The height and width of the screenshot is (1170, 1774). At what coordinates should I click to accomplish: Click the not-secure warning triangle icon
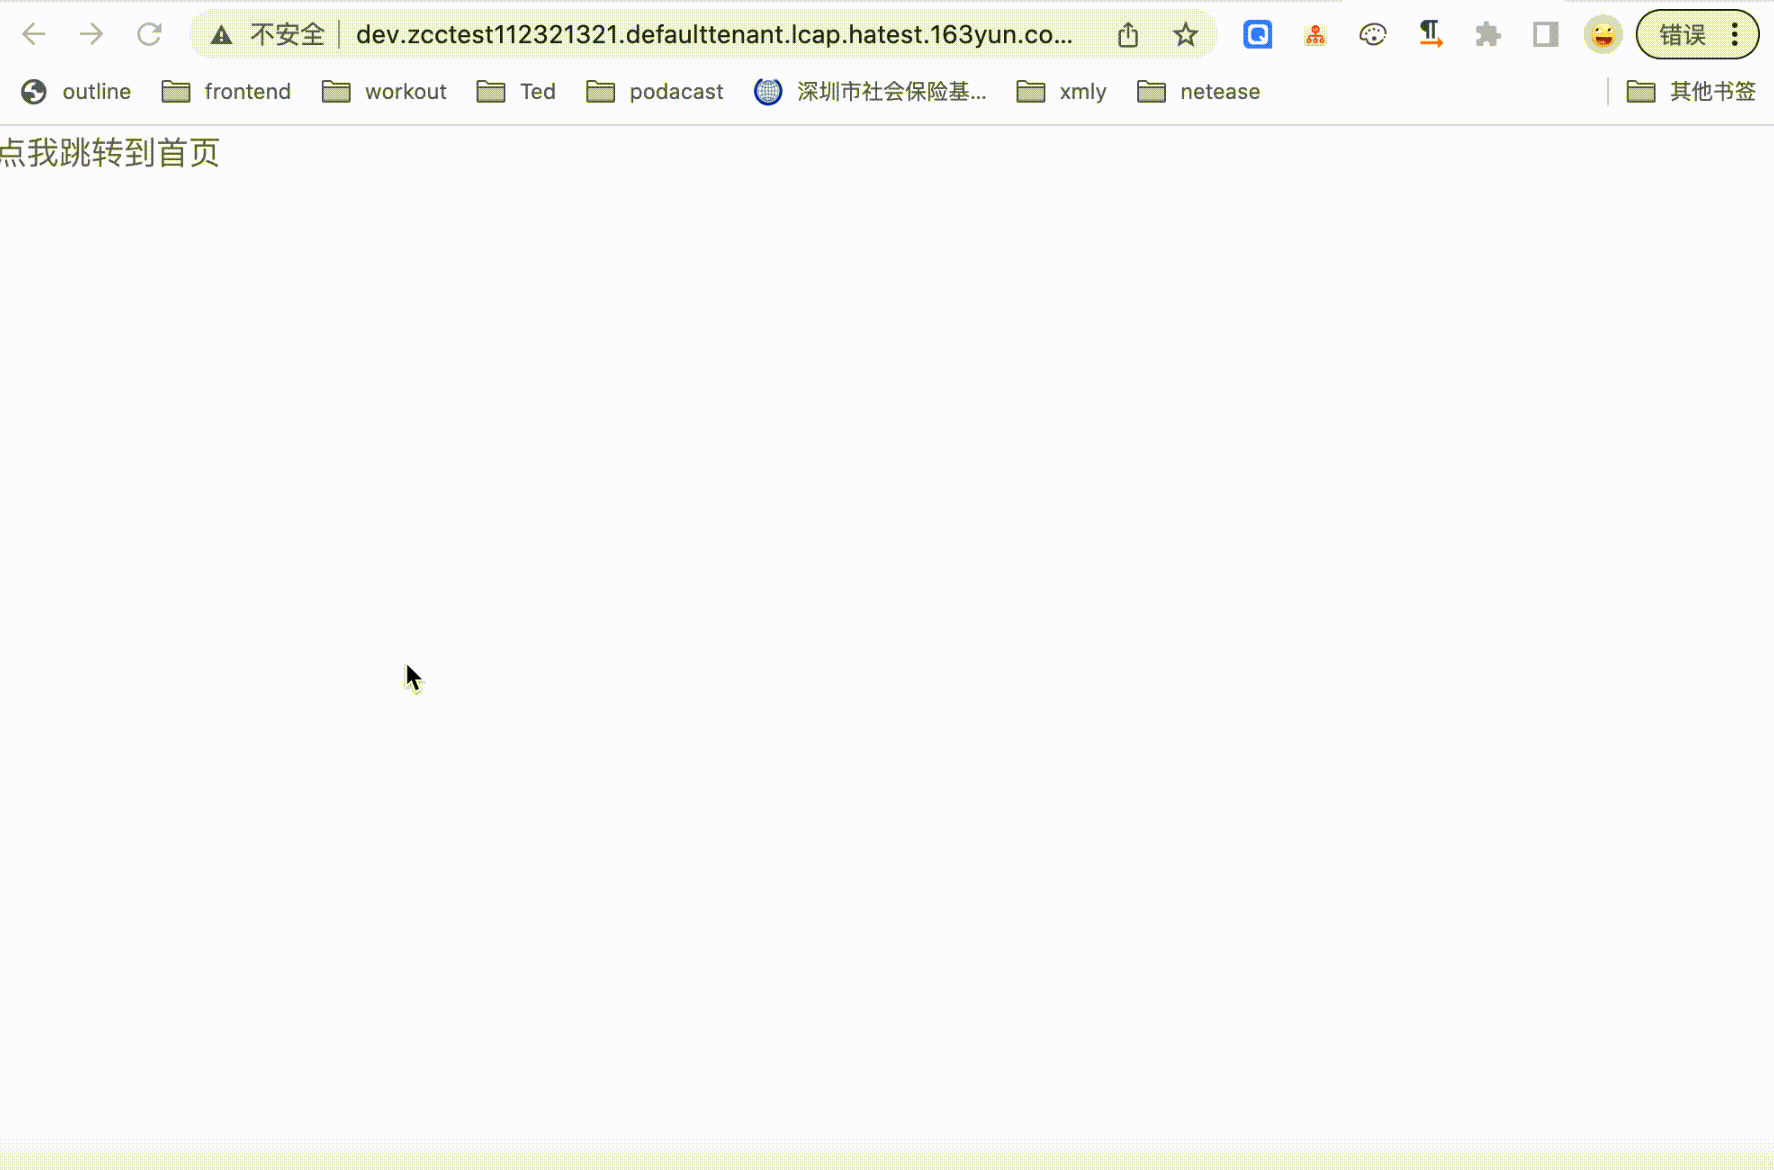[221, 35]
